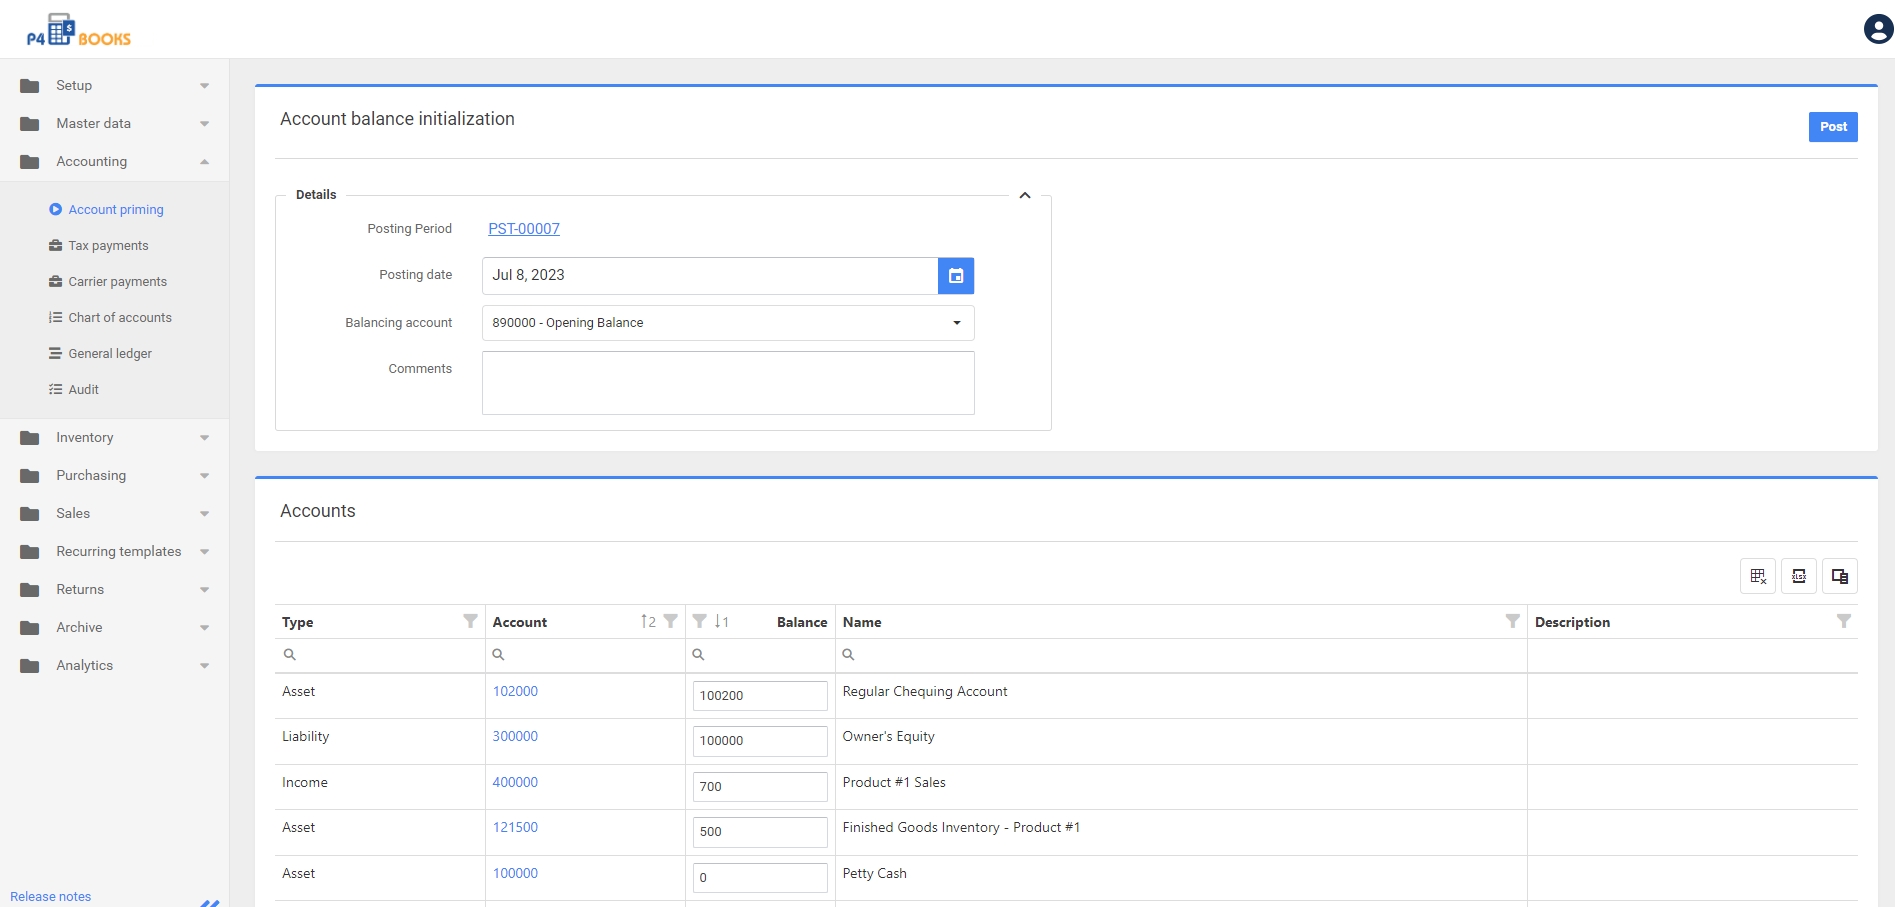Image resolution: width=1895 pixels, height=907 pixels.
Task: Export accounts grid to xlsx file
Action: (1798, 576)
